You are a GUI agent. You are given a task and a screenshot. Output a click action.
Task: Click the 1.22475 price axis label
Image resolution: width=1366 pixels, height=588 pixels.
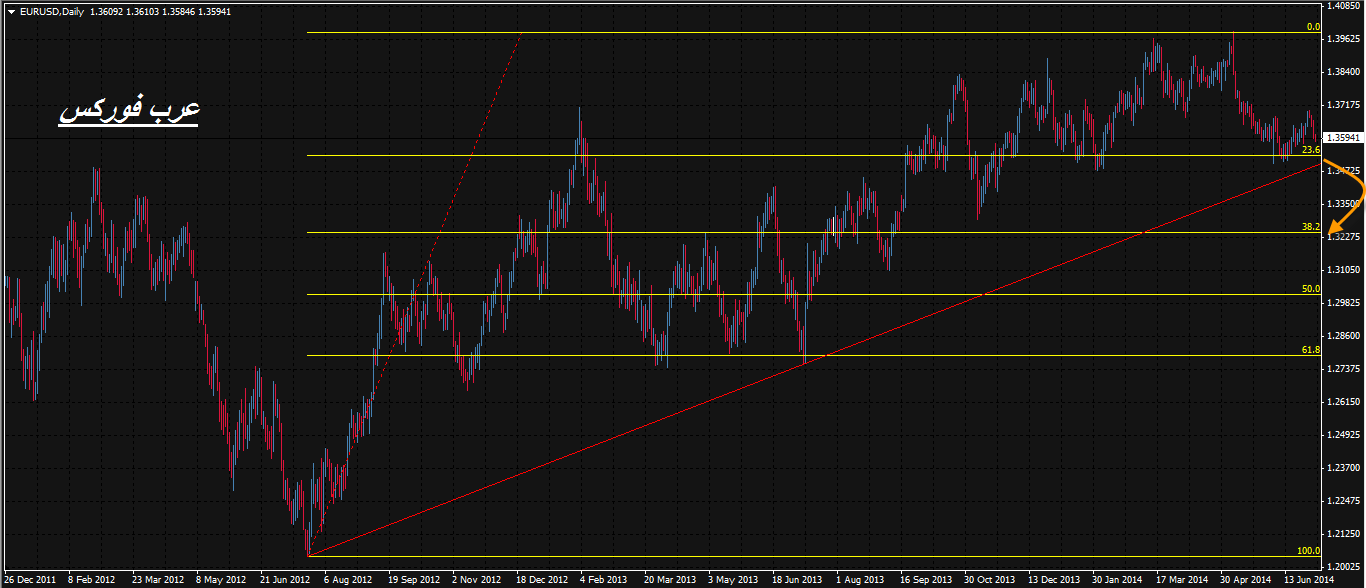coord(1344,501)
